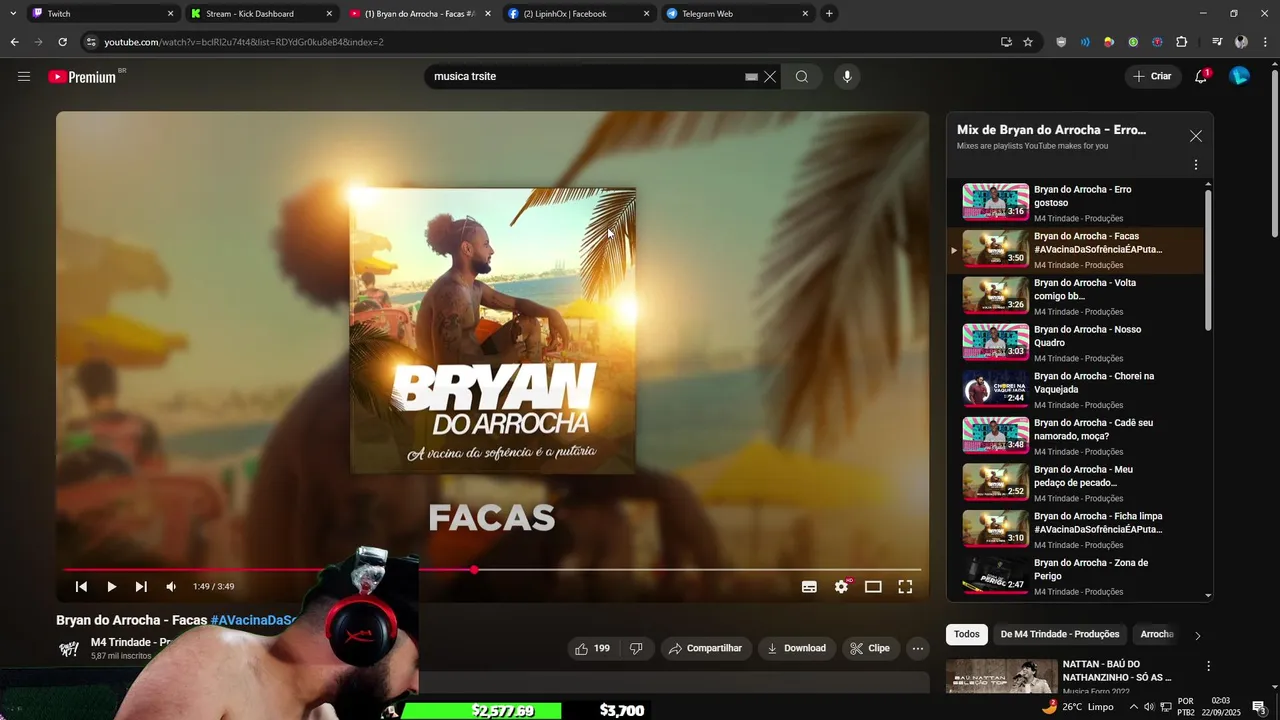Play the paused video
Screen dimensions: 1280x720
(x=111, y=587)
